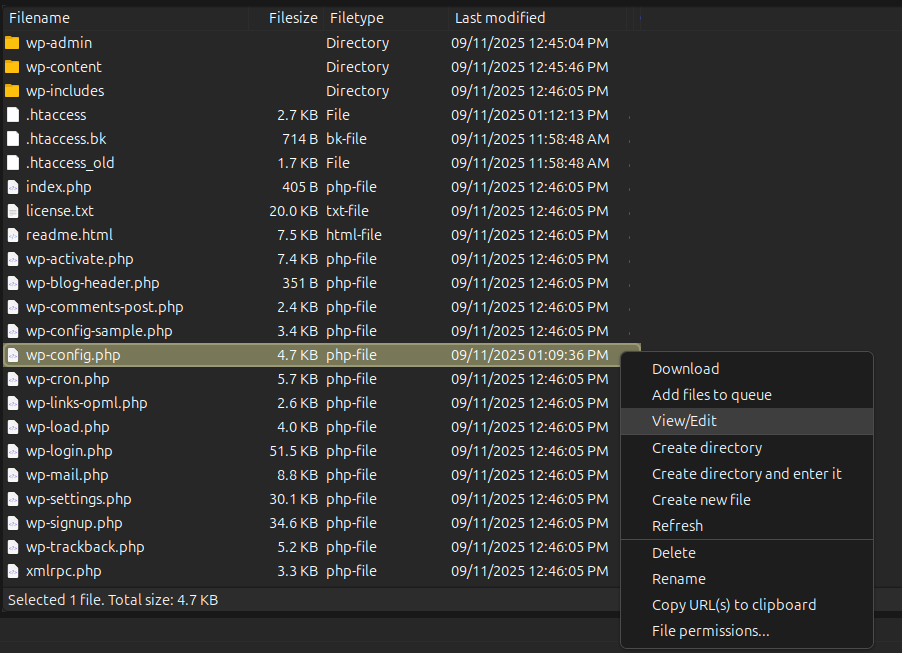Click the wp-cron.php file icon
This screenshot has height=653, width=902.
click(13, 379)
